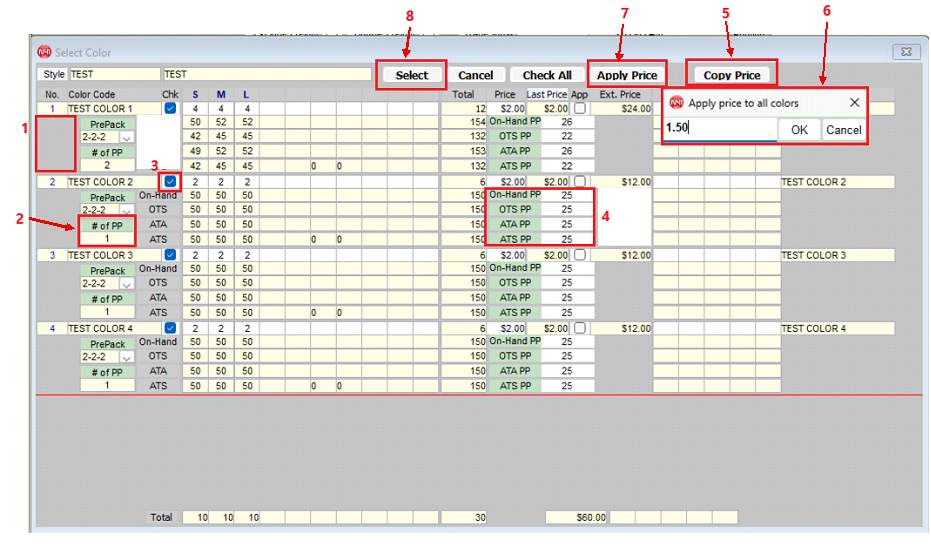This screenshot has height=546, width=931.
Task: Open PrePack dropdown for TEST COLOR 4
Action: 126,357
